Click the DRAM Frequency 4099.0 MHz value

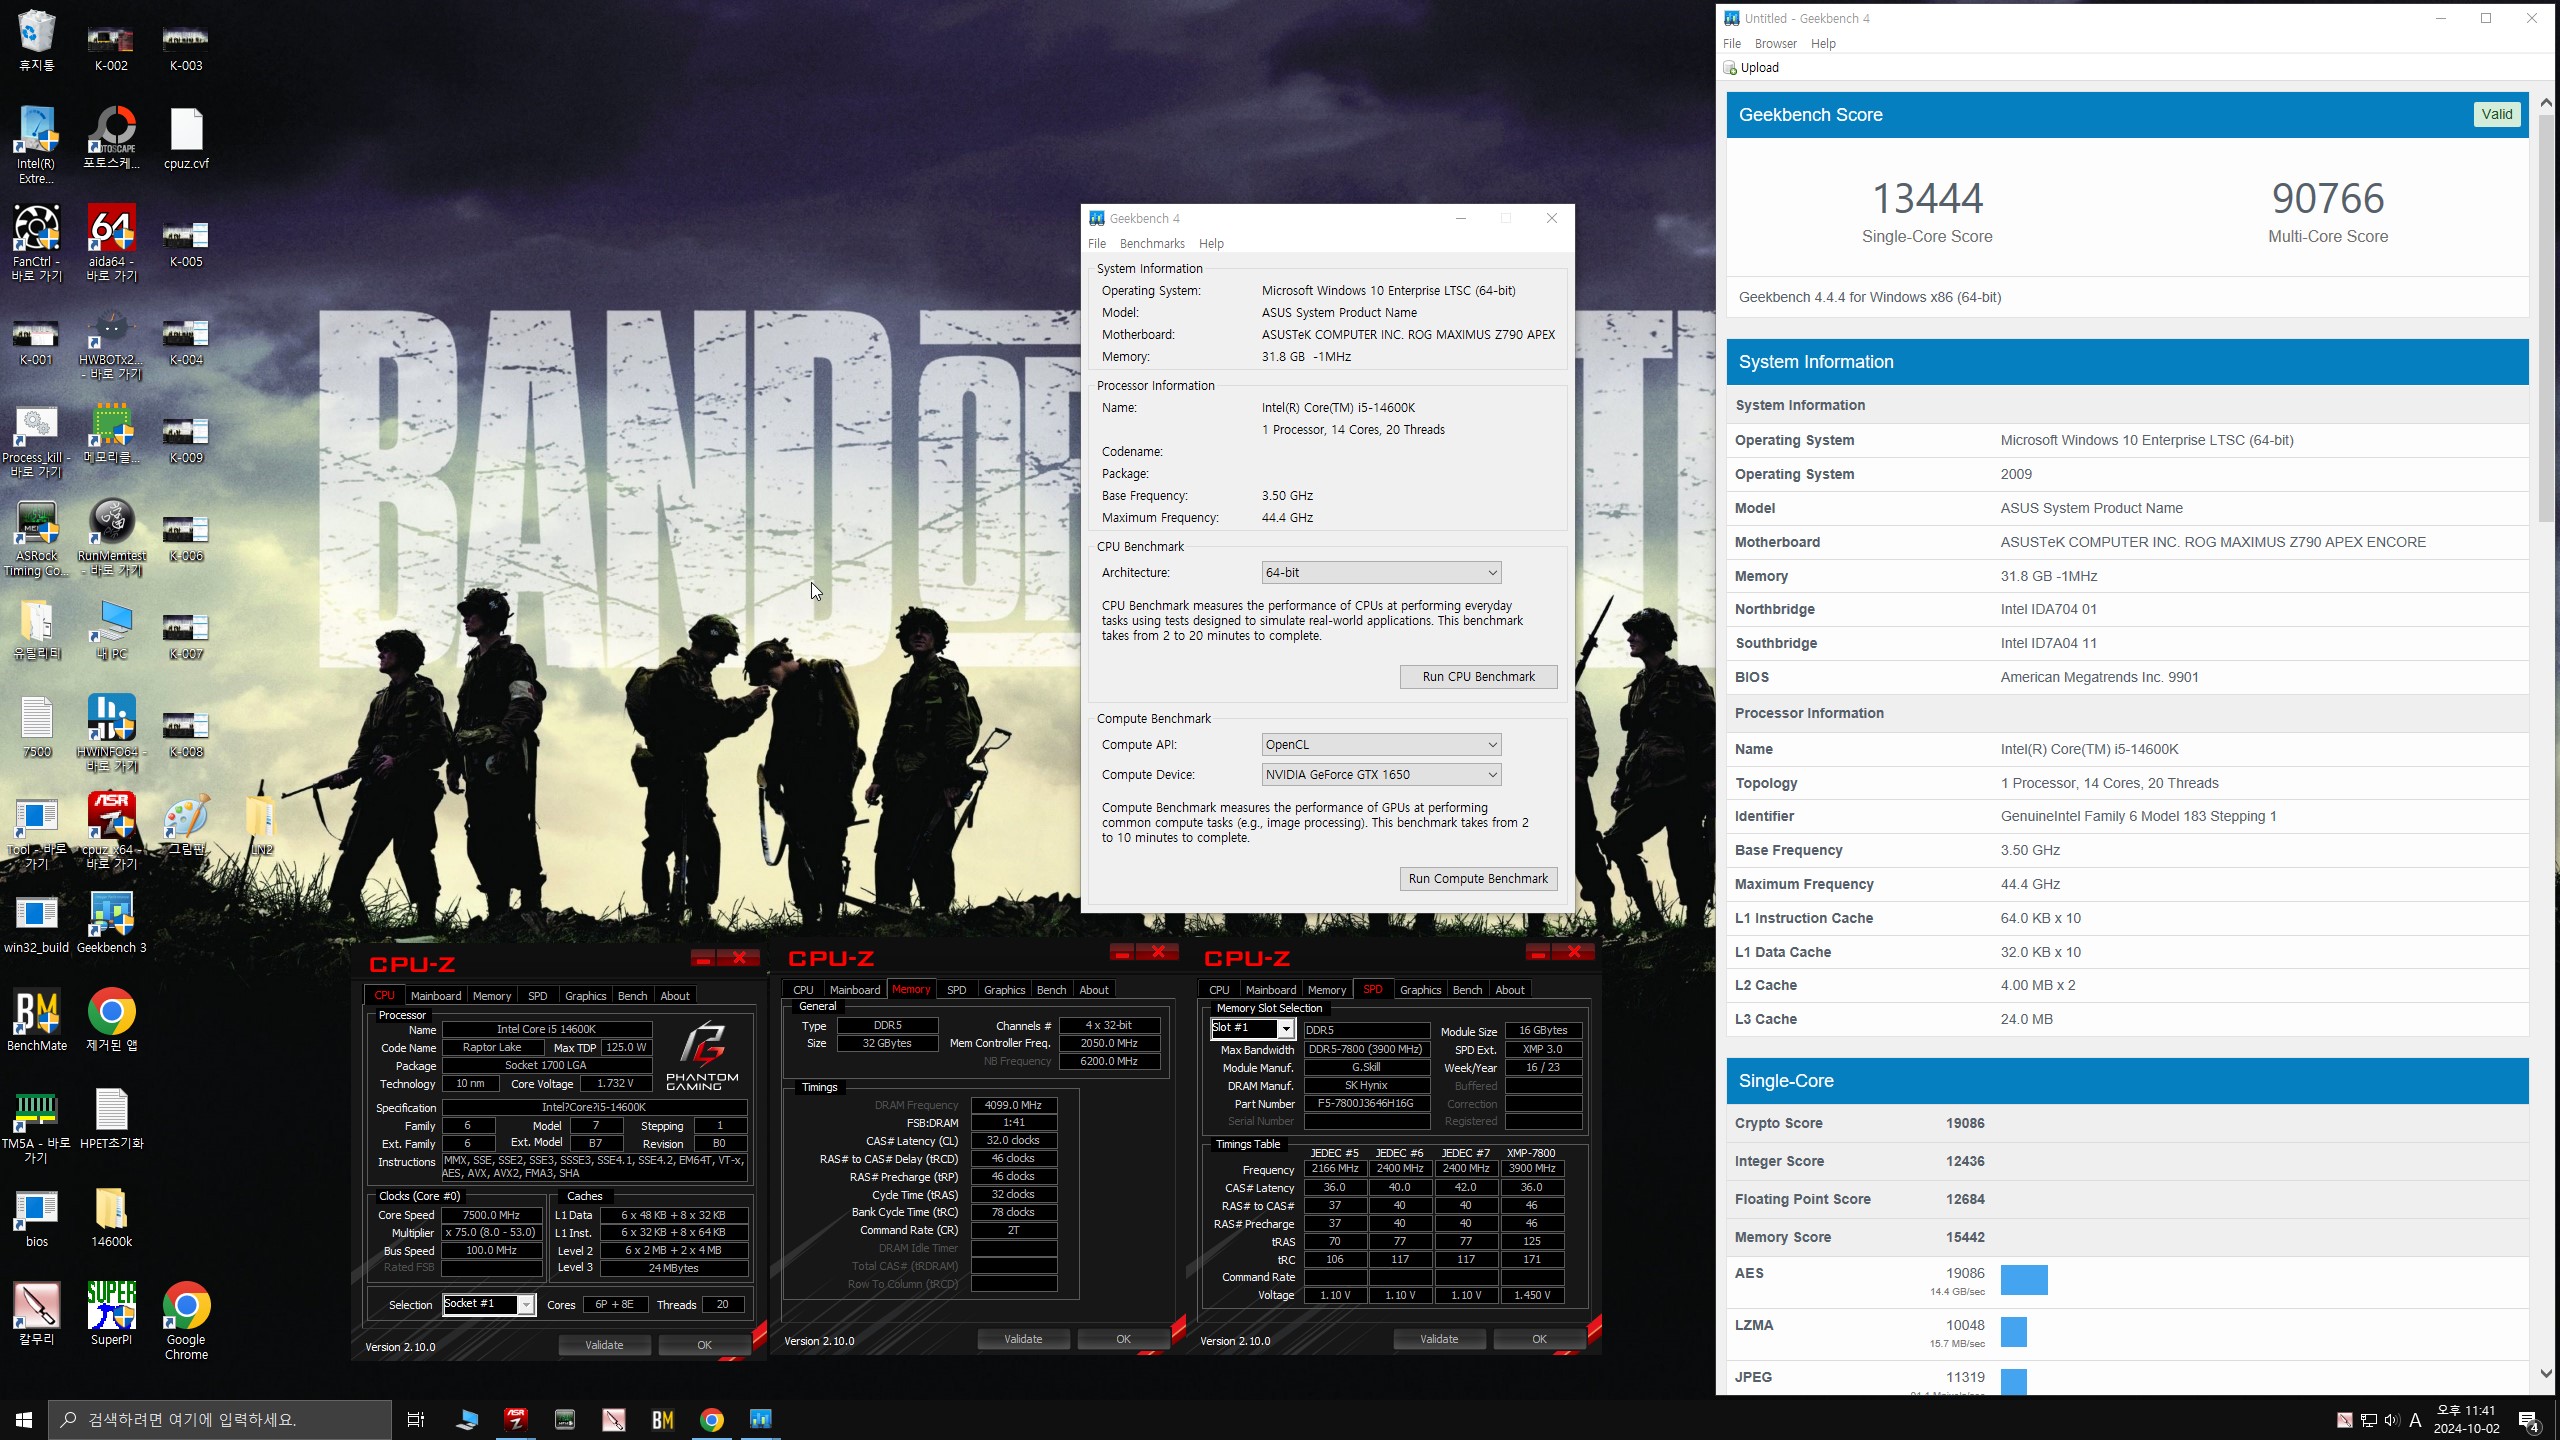(x=1013, y=1105)
